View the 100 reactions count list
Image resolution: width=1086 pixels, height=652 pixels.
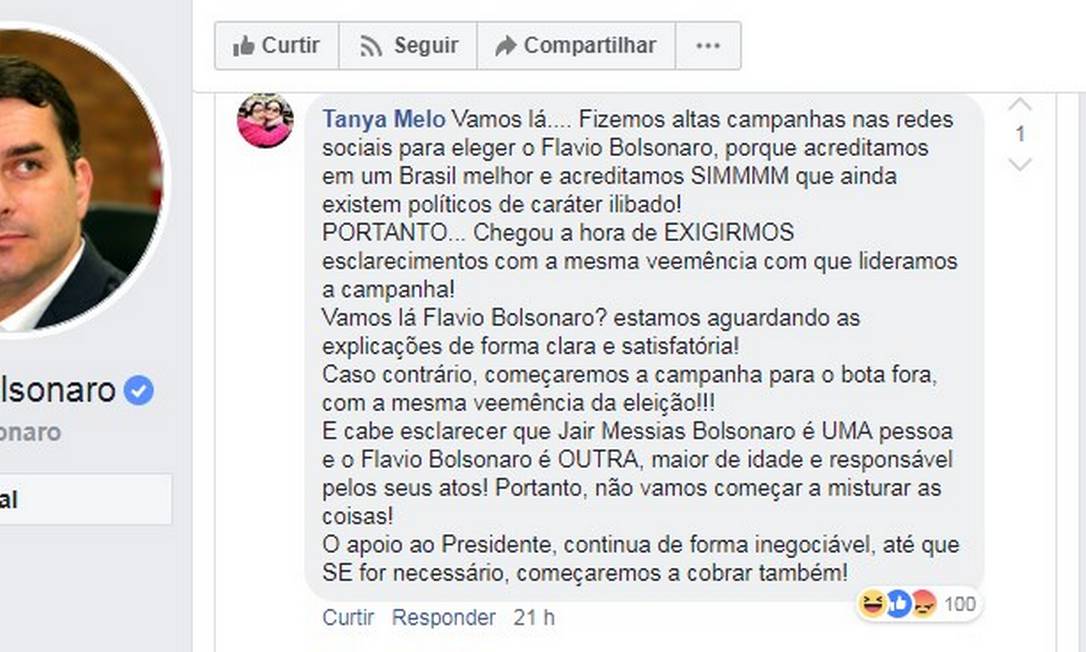(959, 603)
